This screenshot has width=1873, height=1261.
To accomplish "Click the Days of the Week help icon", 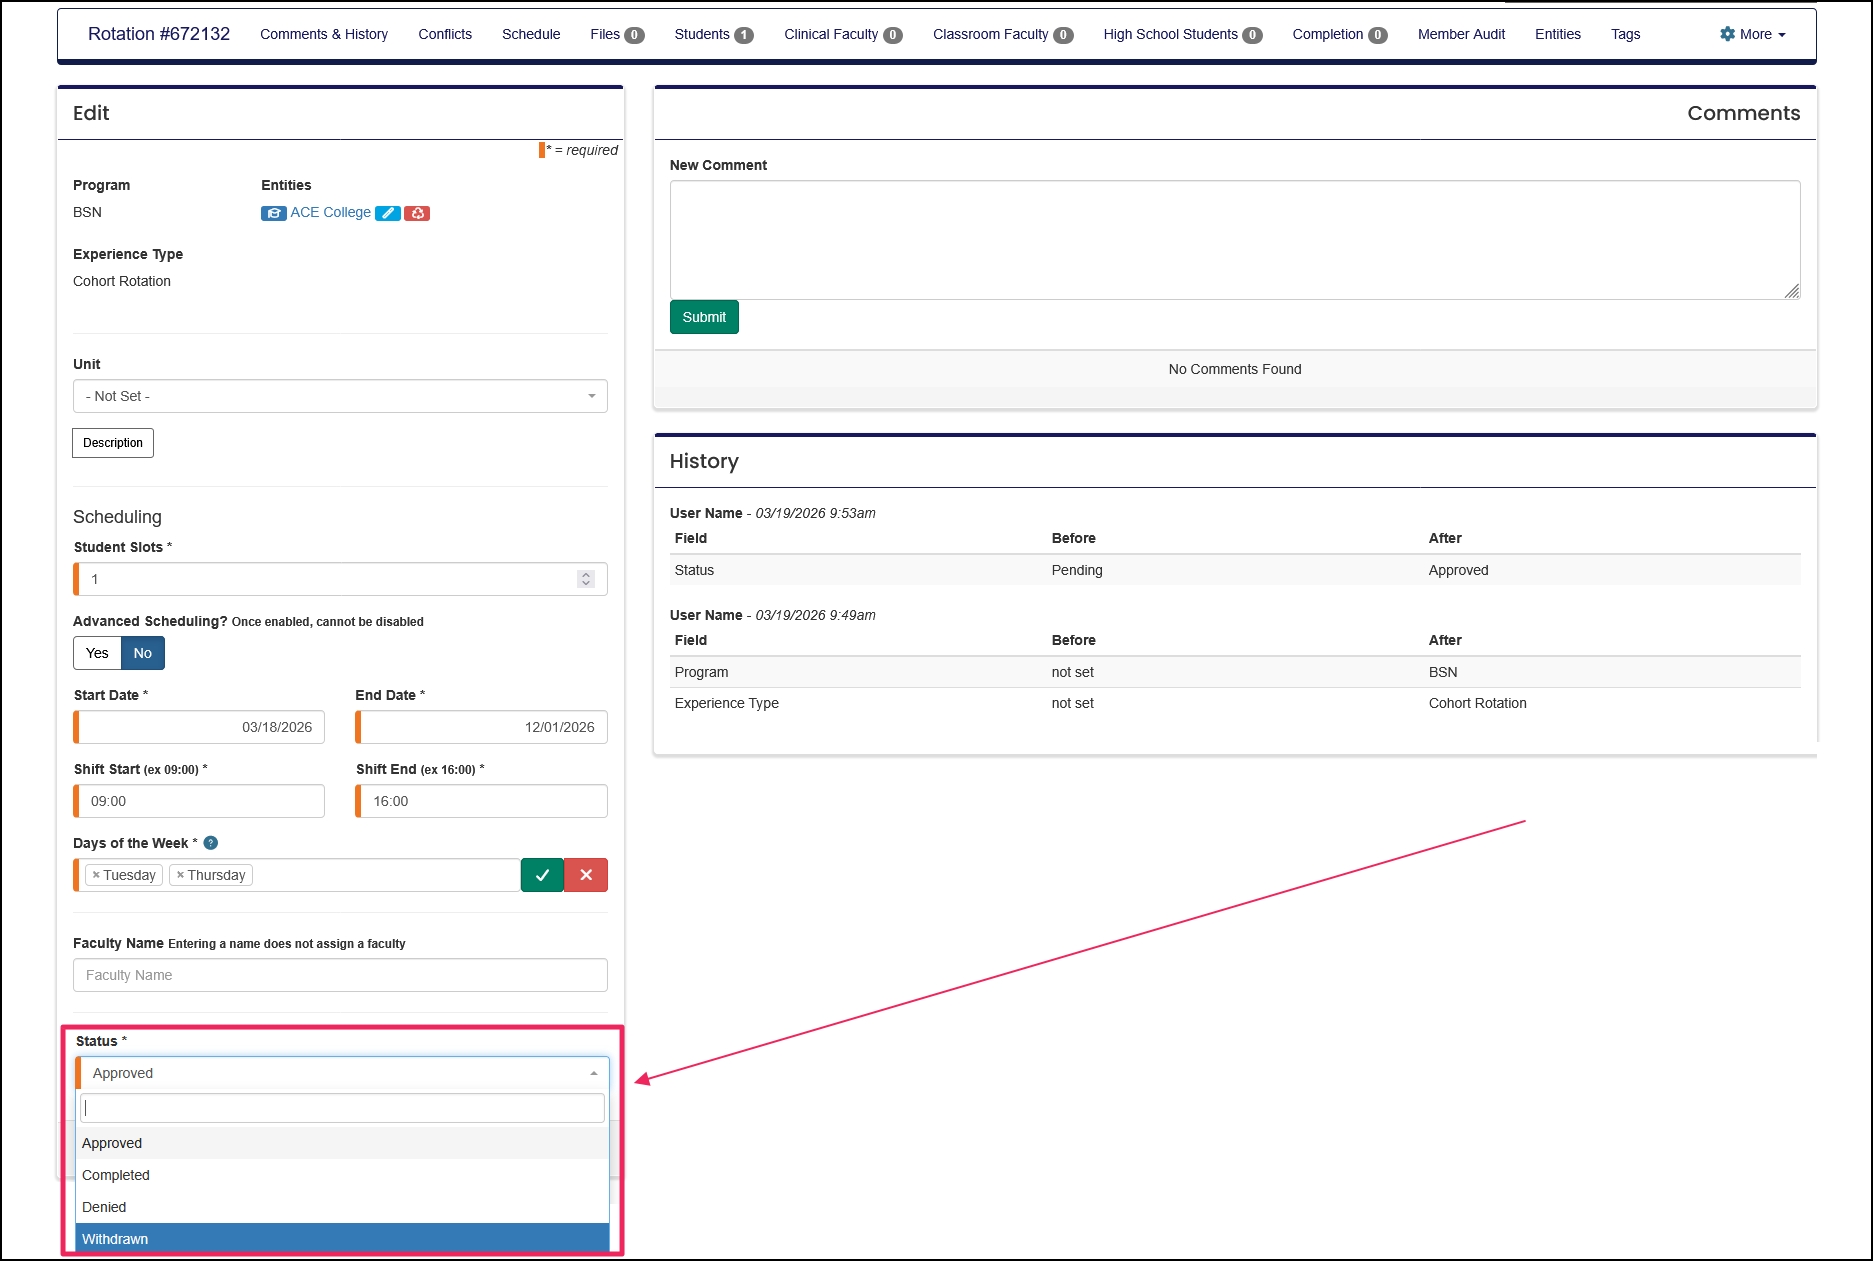I will tap(211, 843).
